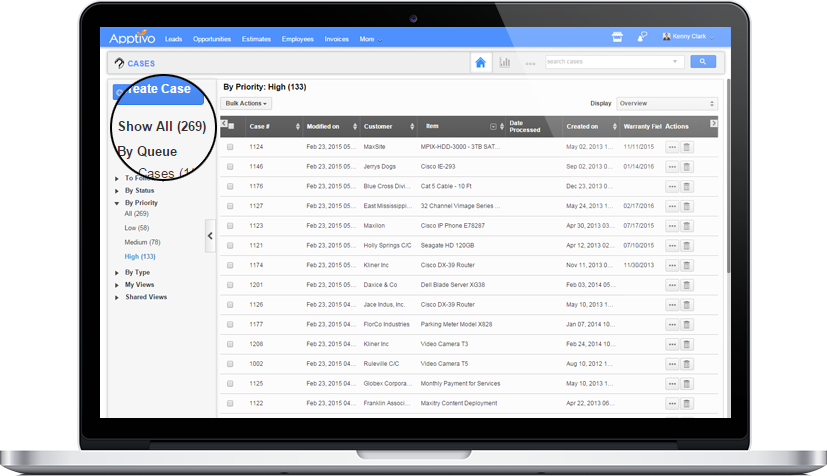Open more actions for case 1146
827x476 pixels.
coord(672,166)
